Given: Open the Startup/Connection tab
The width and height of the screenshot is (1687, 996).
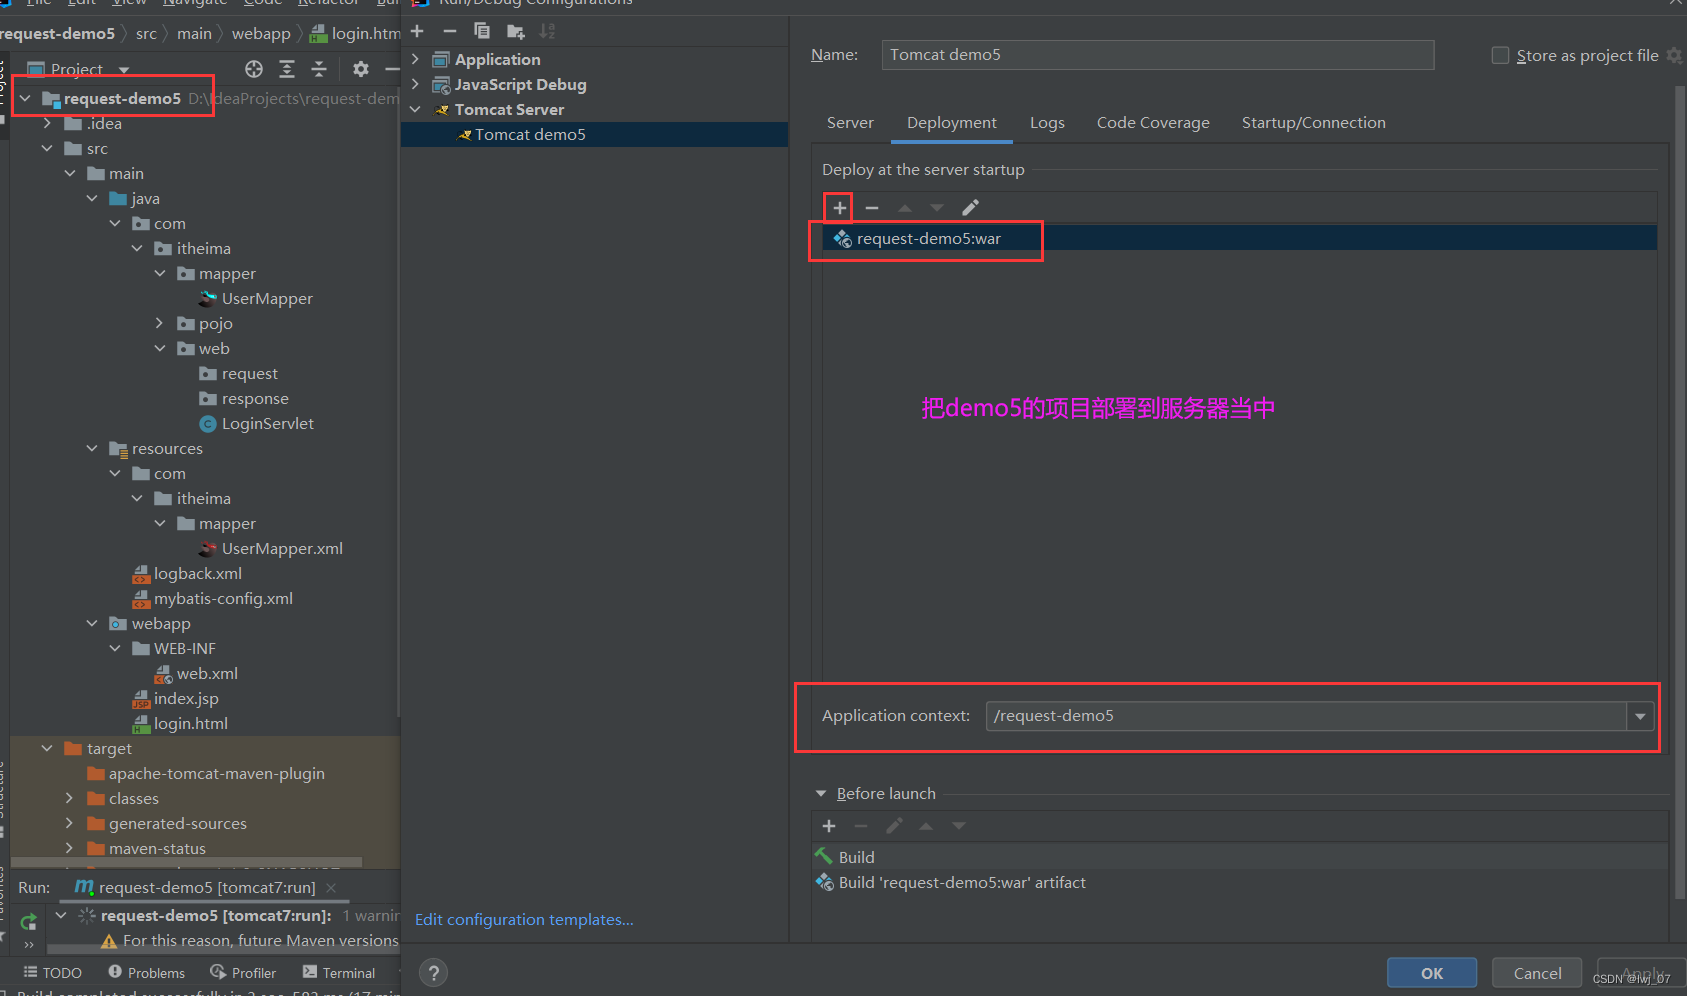Looking at the screenshot, I should coord(1314,122).
